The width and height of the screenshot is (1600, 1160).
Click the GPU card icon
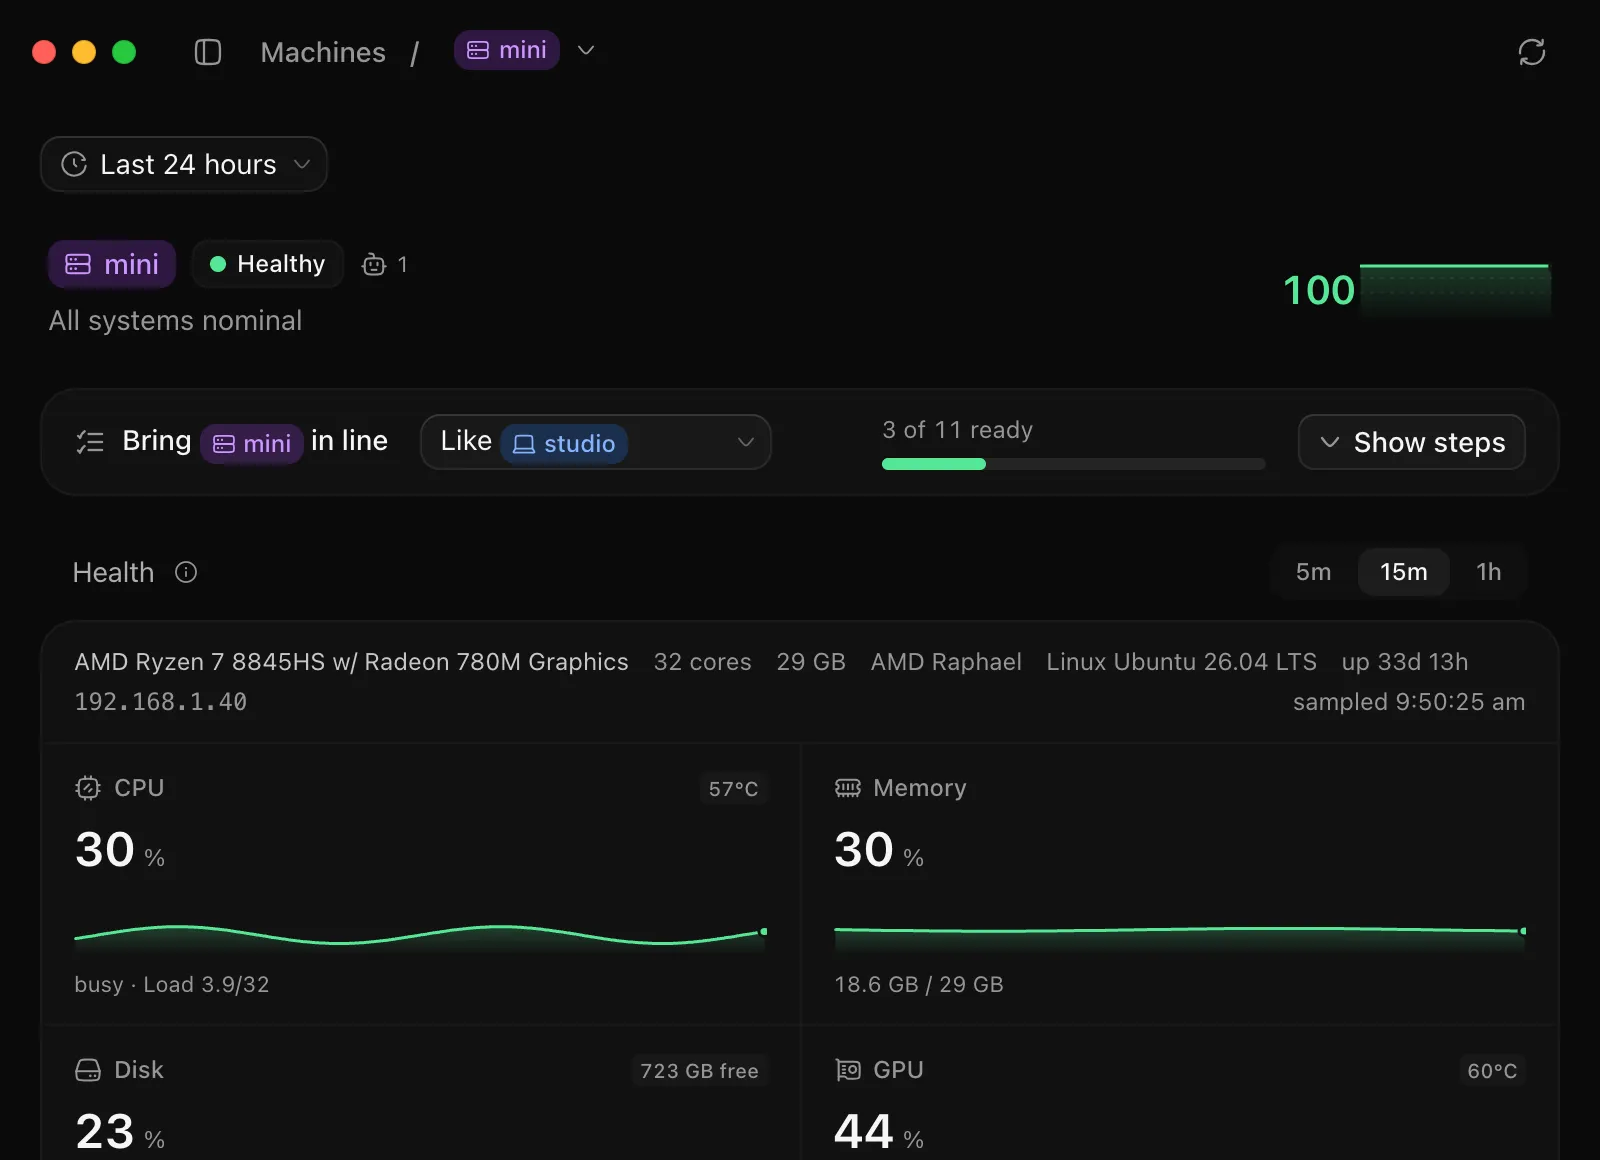click(848, 1070)
